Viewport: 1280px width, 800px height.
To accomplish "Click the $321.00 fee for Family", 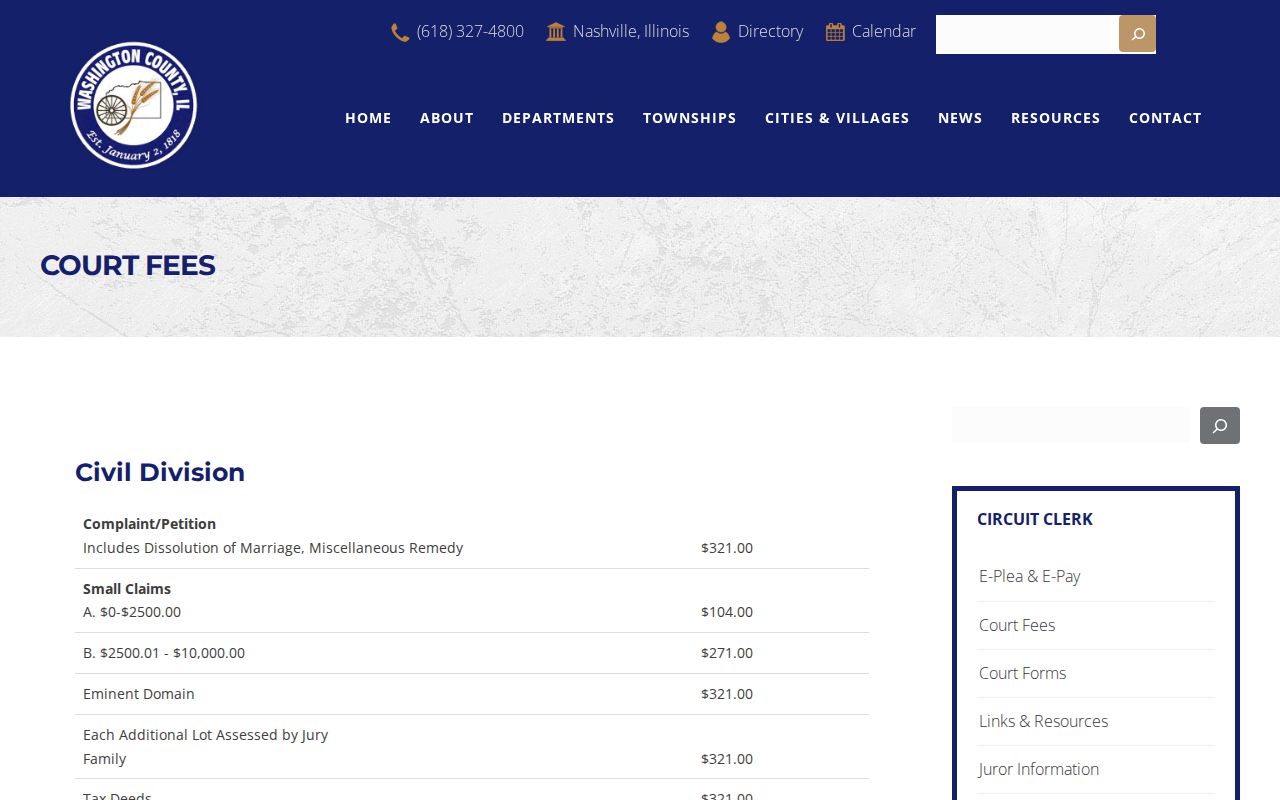I will pyautogui.click(x=727, y=759).
